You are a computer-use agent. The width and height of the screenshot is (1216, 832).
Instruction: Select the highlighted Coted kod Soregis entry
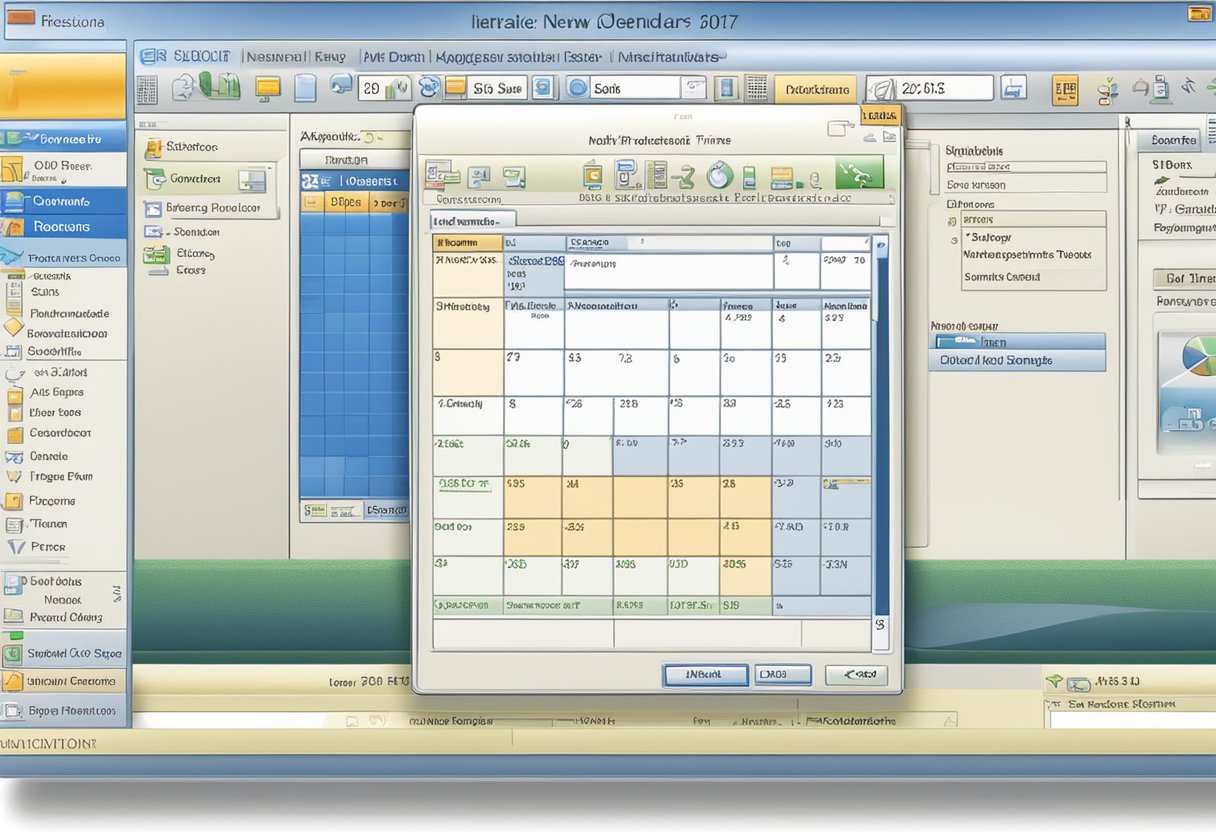(1015, 359)
